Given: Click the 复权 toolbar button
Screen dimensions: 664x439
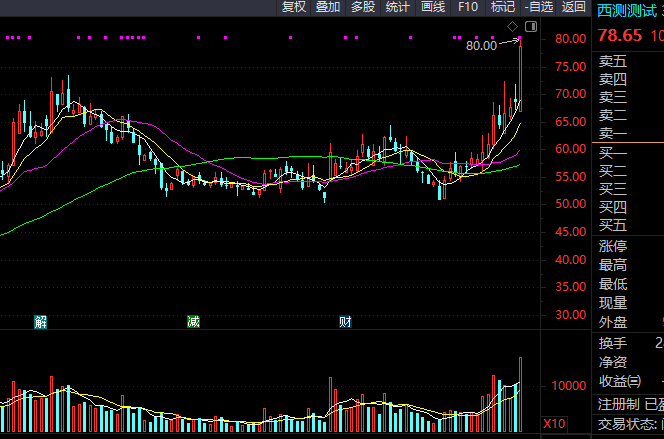Looking at the screenshot, I should (x=294, y=7).
